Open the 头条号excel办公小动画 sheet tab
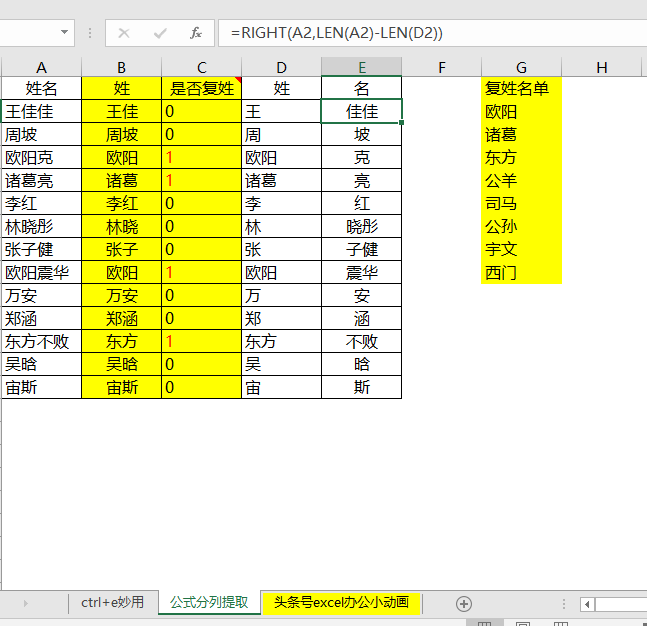The image size is (647, 626). (341, 602)
